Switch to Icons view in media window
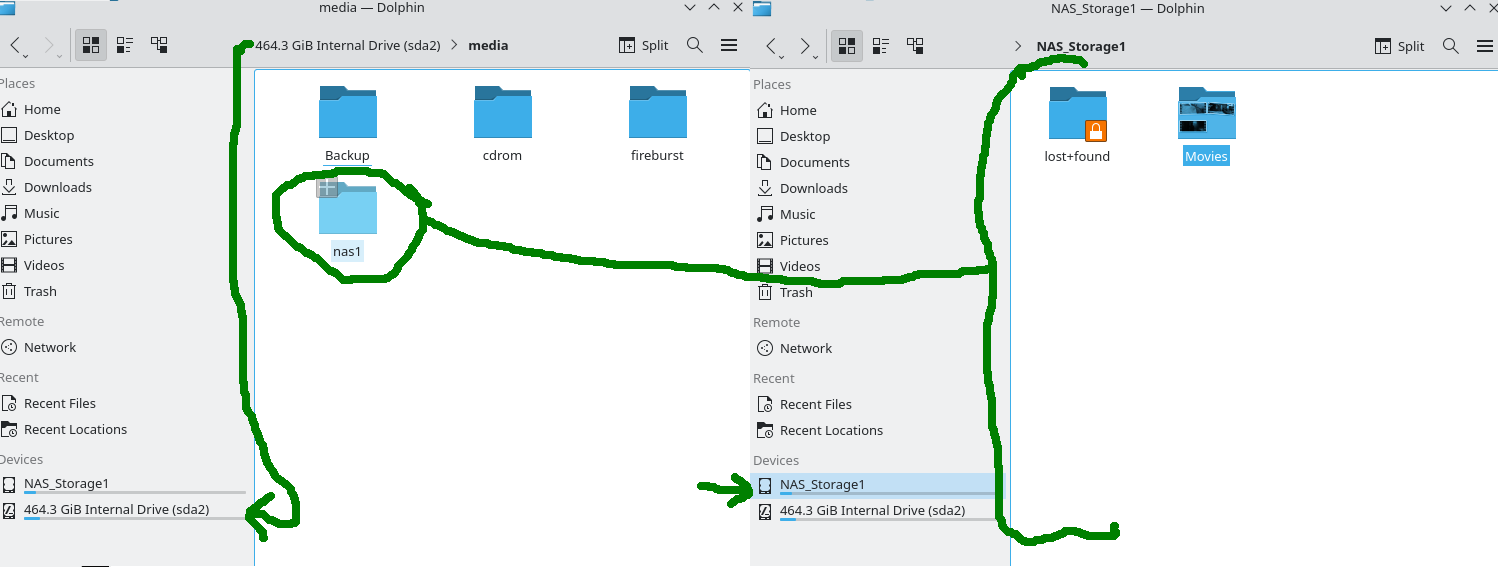Screen dimensions: 1498x567 pos(91,45)
